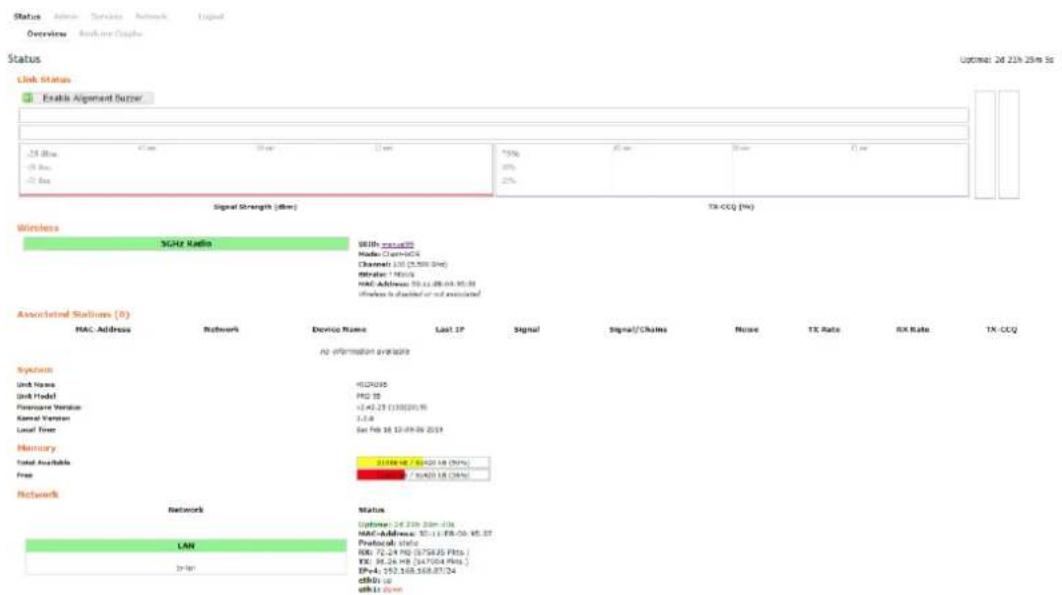Click the eth1: down status text
Image resolution: width=1062 pixels, height=595 pixels.
380,590
